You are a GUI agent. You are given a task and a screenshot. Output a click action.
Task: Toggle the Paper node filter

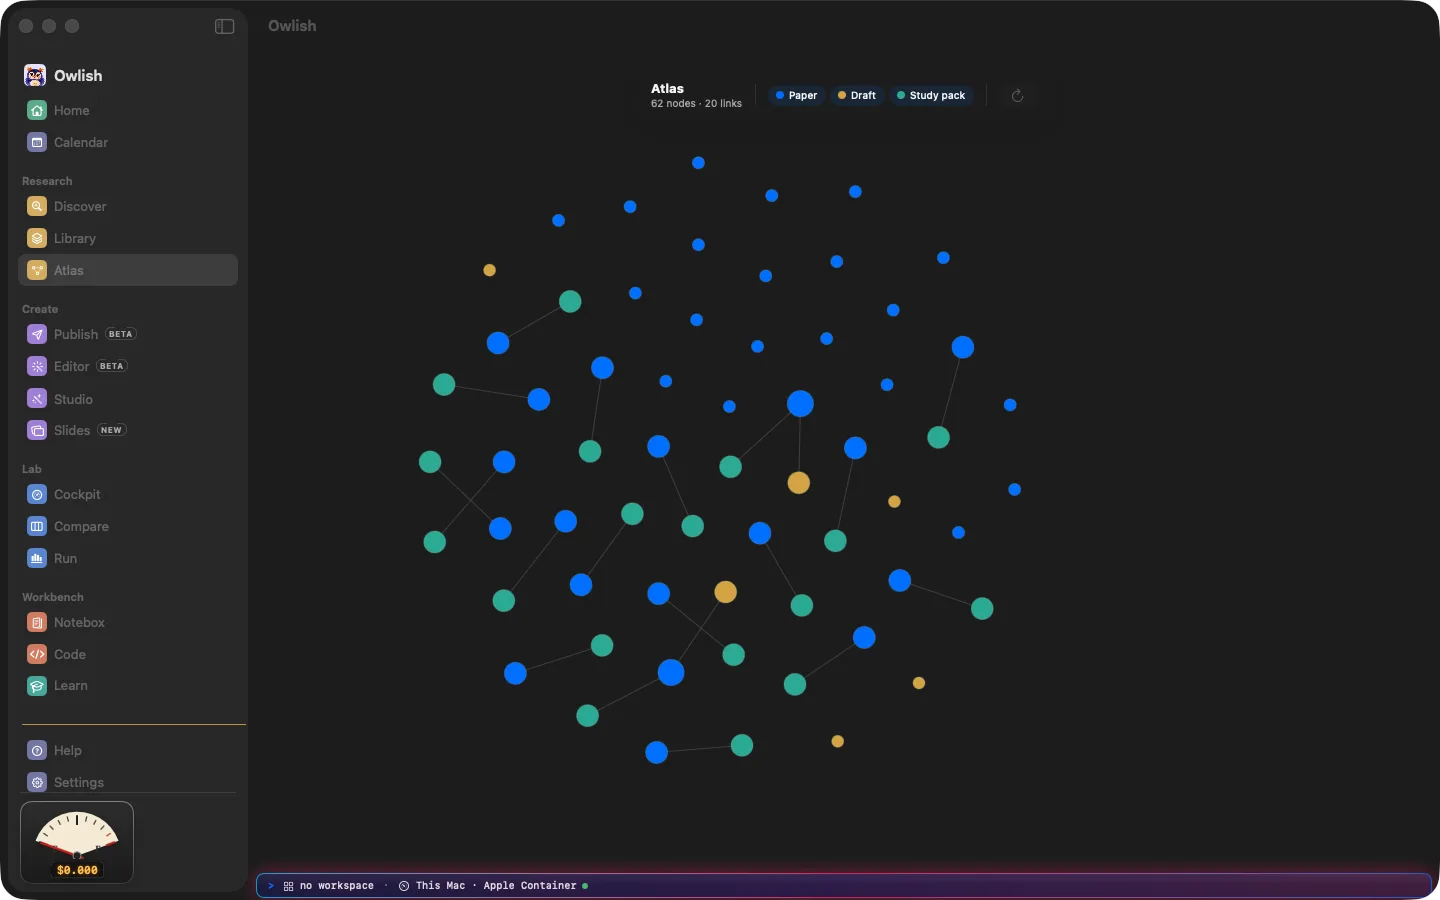pos(797,96)
